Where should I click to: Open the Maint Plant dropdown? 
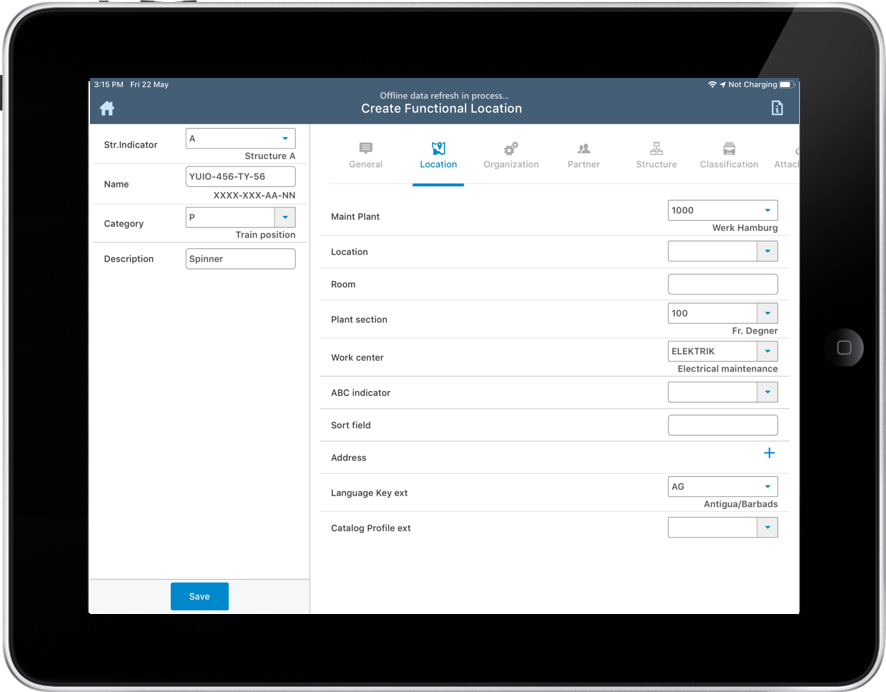(x=767, y=210)
